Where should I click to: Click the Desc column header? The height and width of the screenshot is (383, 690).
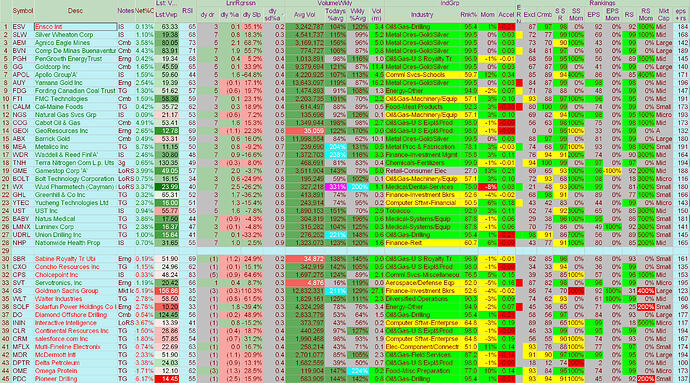75,11
